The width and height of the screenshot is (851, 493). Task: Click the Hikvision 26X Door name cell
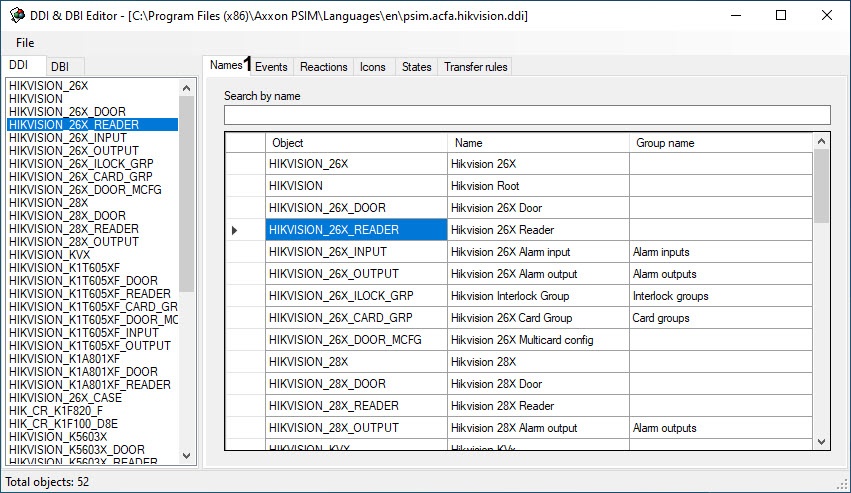point(537,208)
